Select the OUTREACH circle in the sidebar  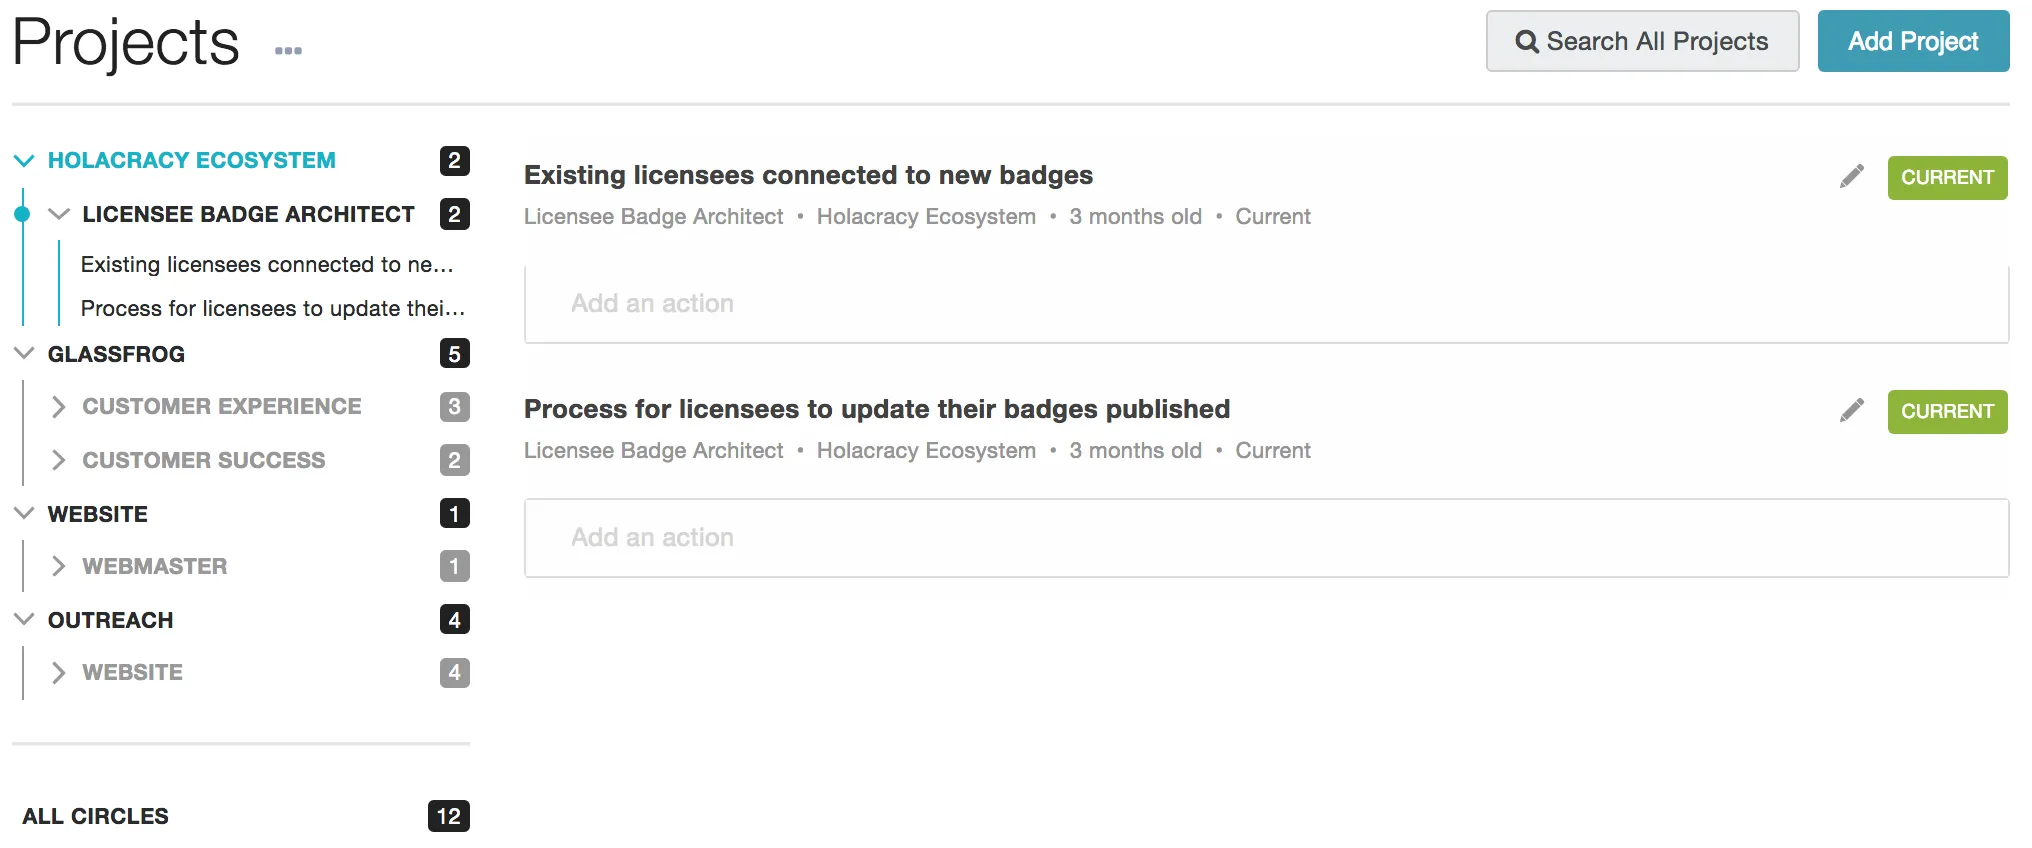pos(109,619)
